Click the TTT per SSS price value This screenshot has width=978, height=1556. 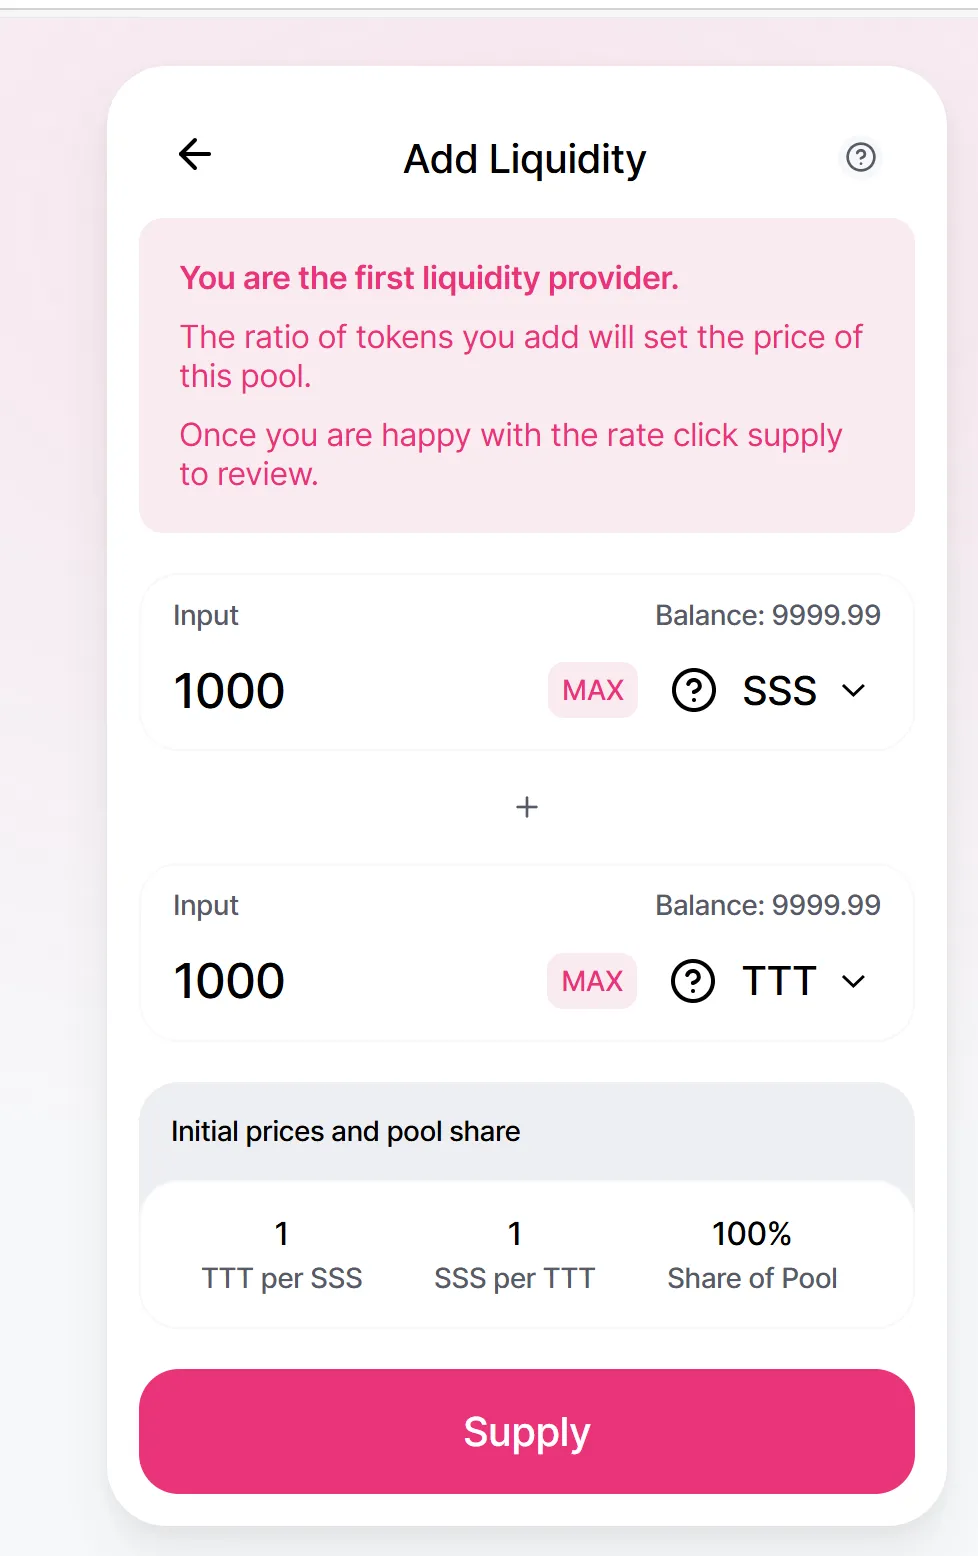[x=282, y=1234]
